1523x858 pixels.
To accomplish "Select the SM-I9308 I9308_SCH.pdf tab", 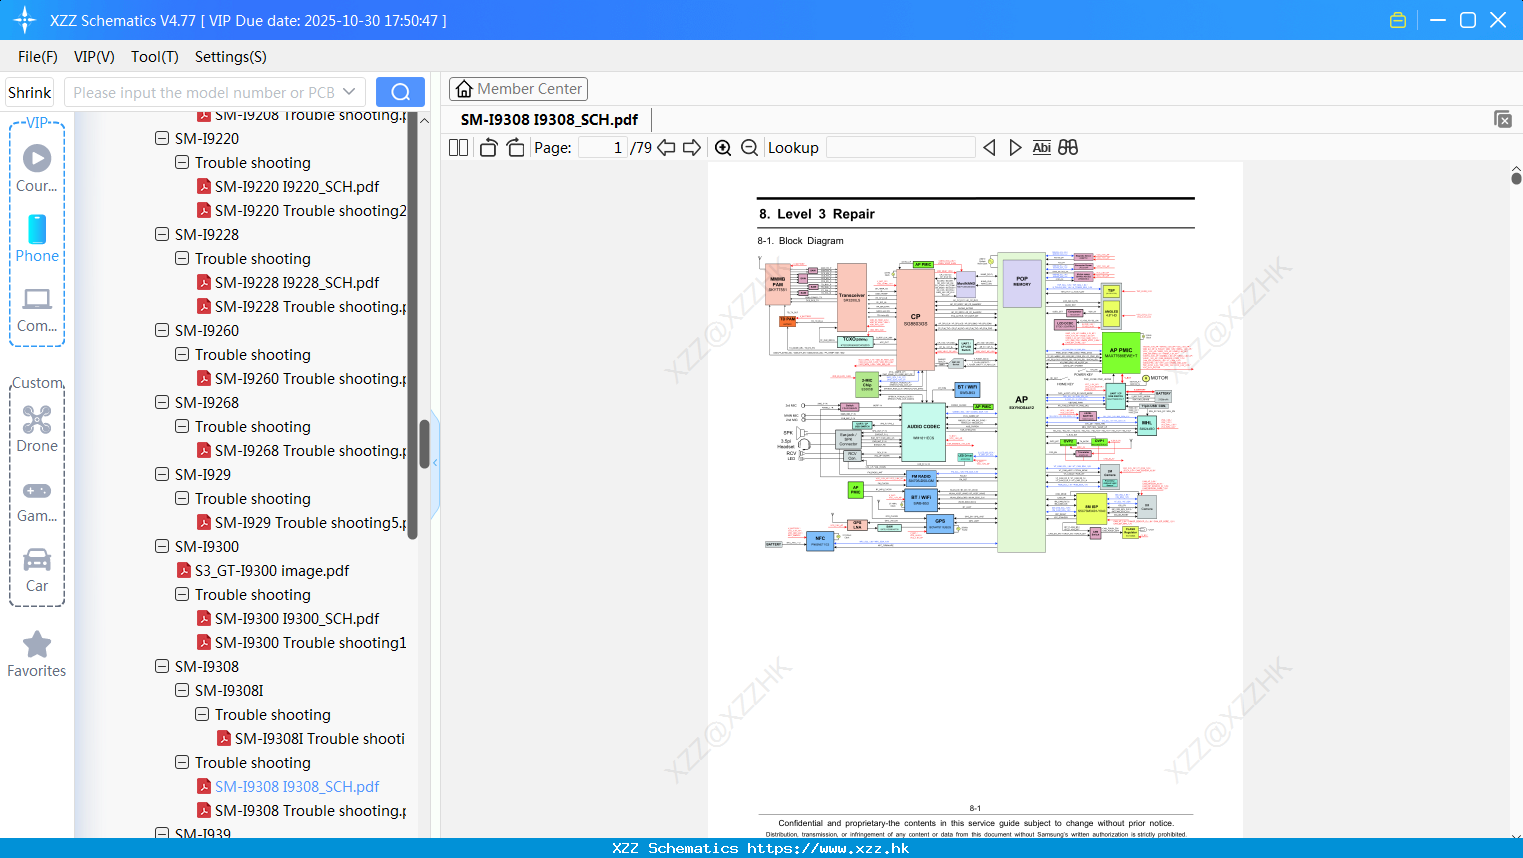I will pyautogui.click(x=549, y=119).
